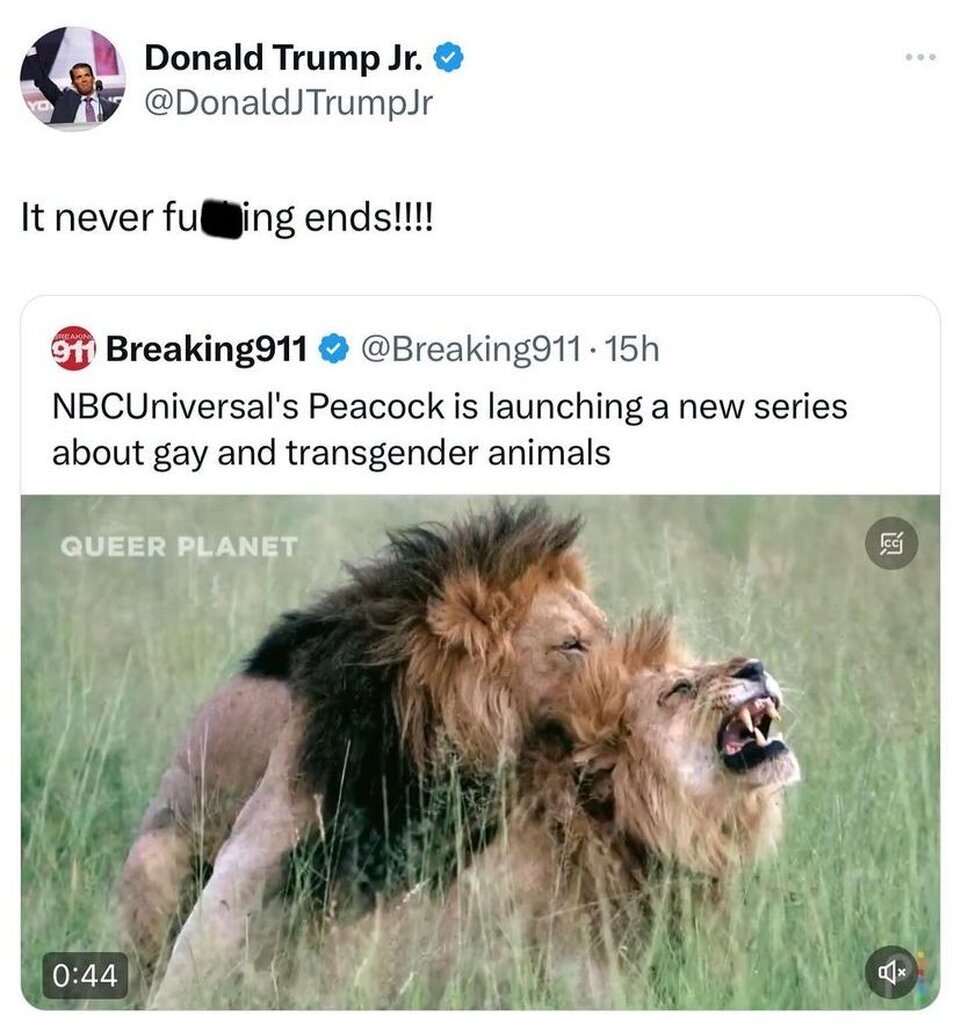Screen dimensions: 961x1024
Task: Open the quoted Breaking911 post header
Action: [x=356, y=349]
